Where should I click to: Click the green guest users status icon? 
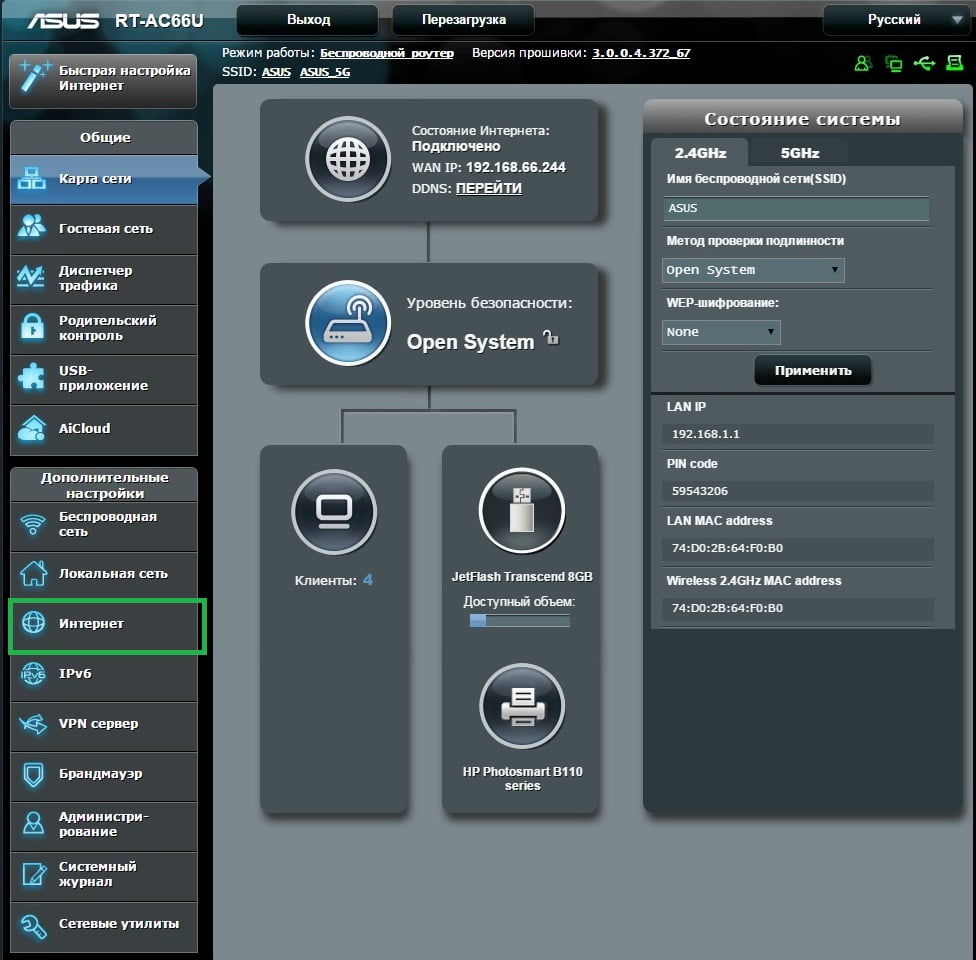863,64
